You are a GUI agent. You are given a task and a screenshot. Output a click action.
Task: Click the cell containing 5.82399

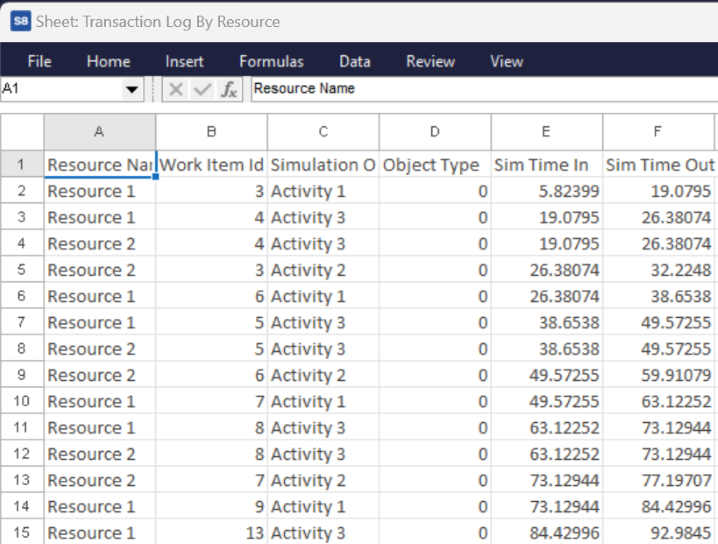tap(546, 191)
